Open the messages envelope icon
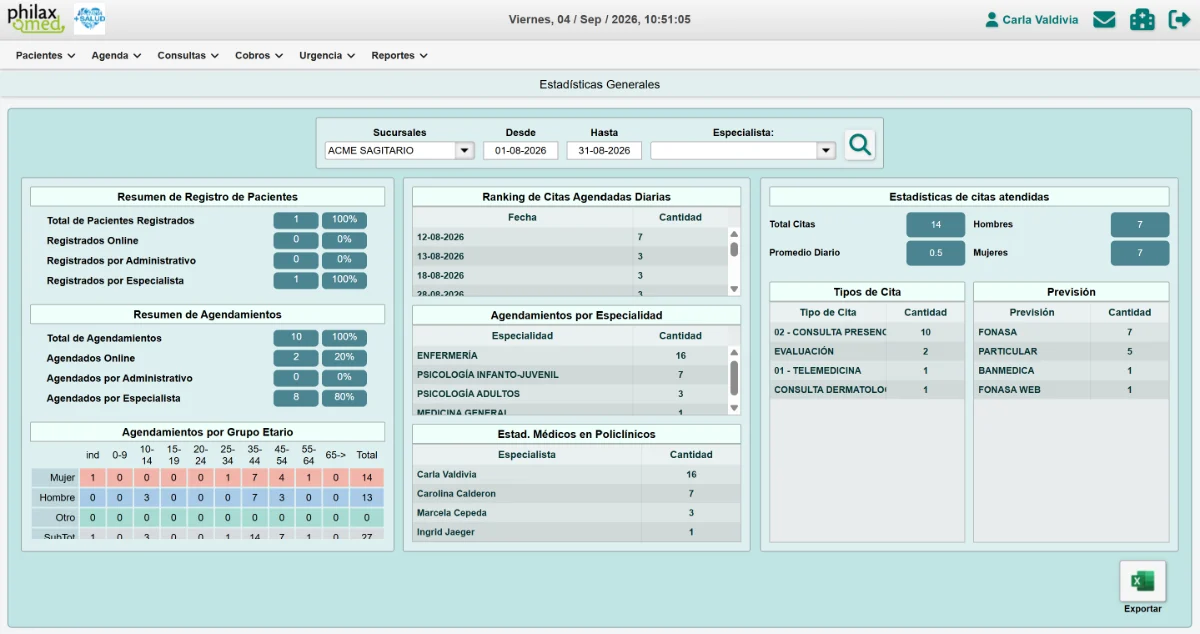The width and height of the screenshot is (1200, 634). pos(1104,20)
